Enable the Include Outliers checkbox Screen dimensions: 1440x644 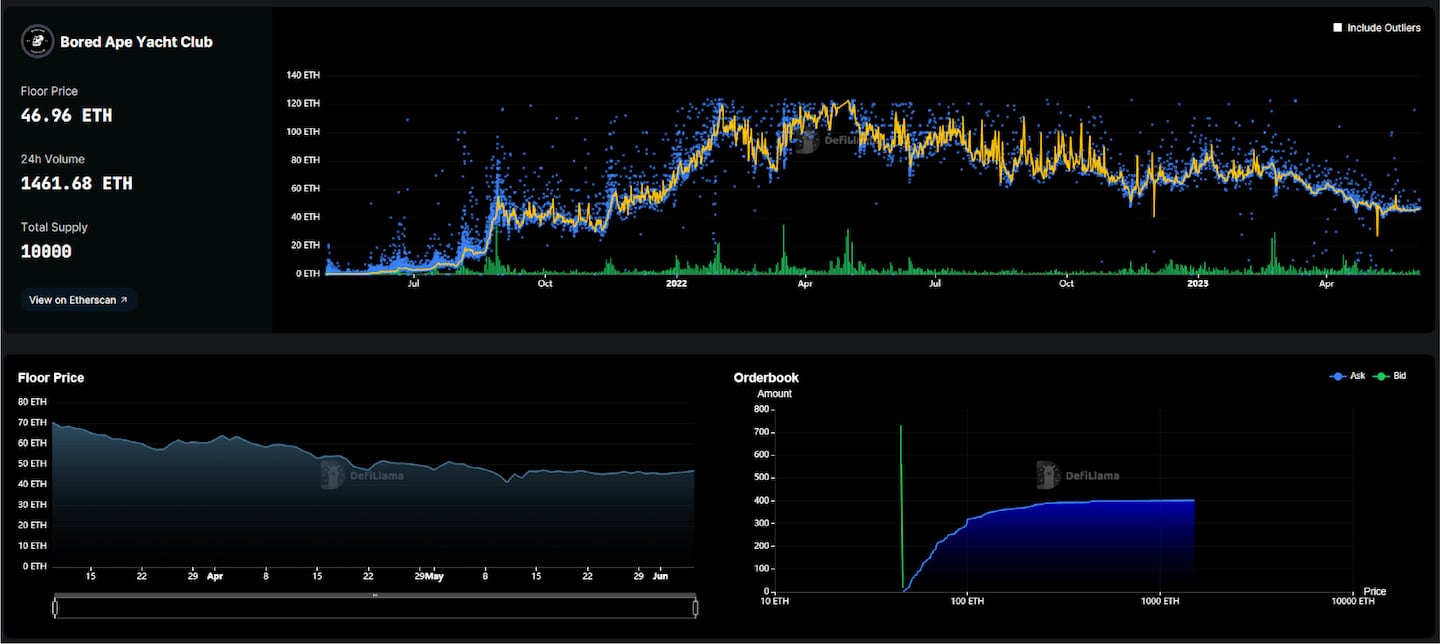click(1338, 28)
